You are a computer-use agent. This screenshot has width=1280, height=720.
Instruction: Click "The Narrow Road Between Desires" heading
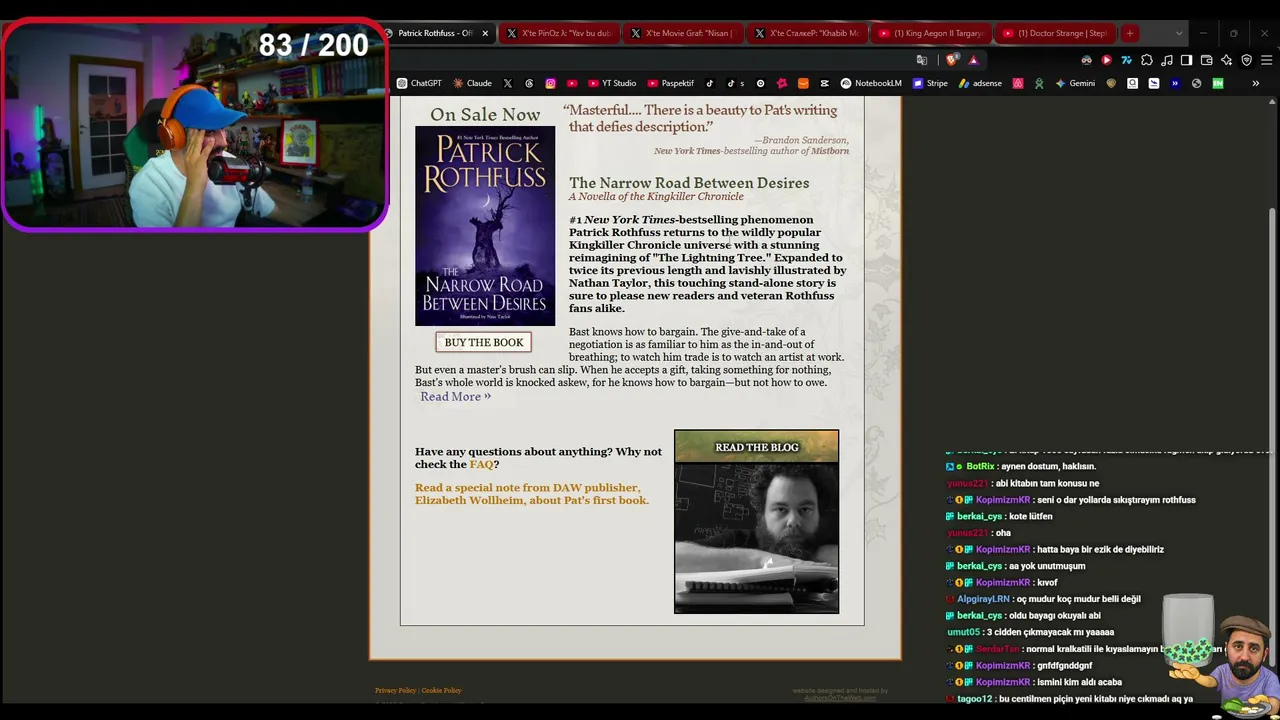pyautogui.click(x=689, y=183)
